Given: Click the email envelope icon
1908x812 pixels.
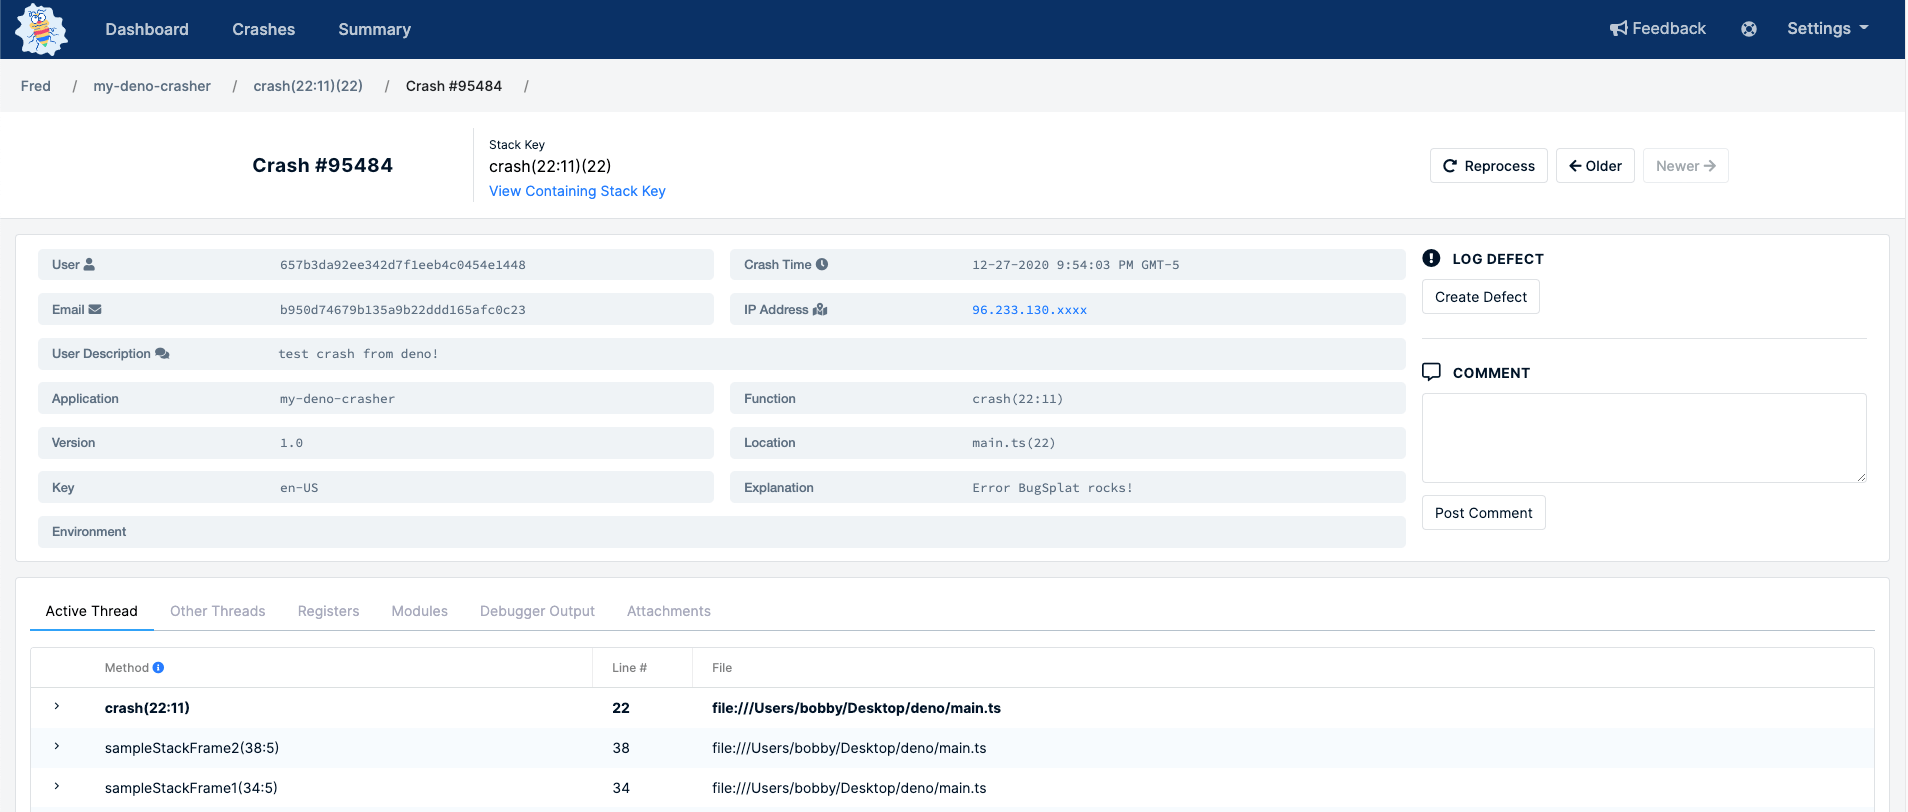Looking at the screenshot, I should 95,309.
